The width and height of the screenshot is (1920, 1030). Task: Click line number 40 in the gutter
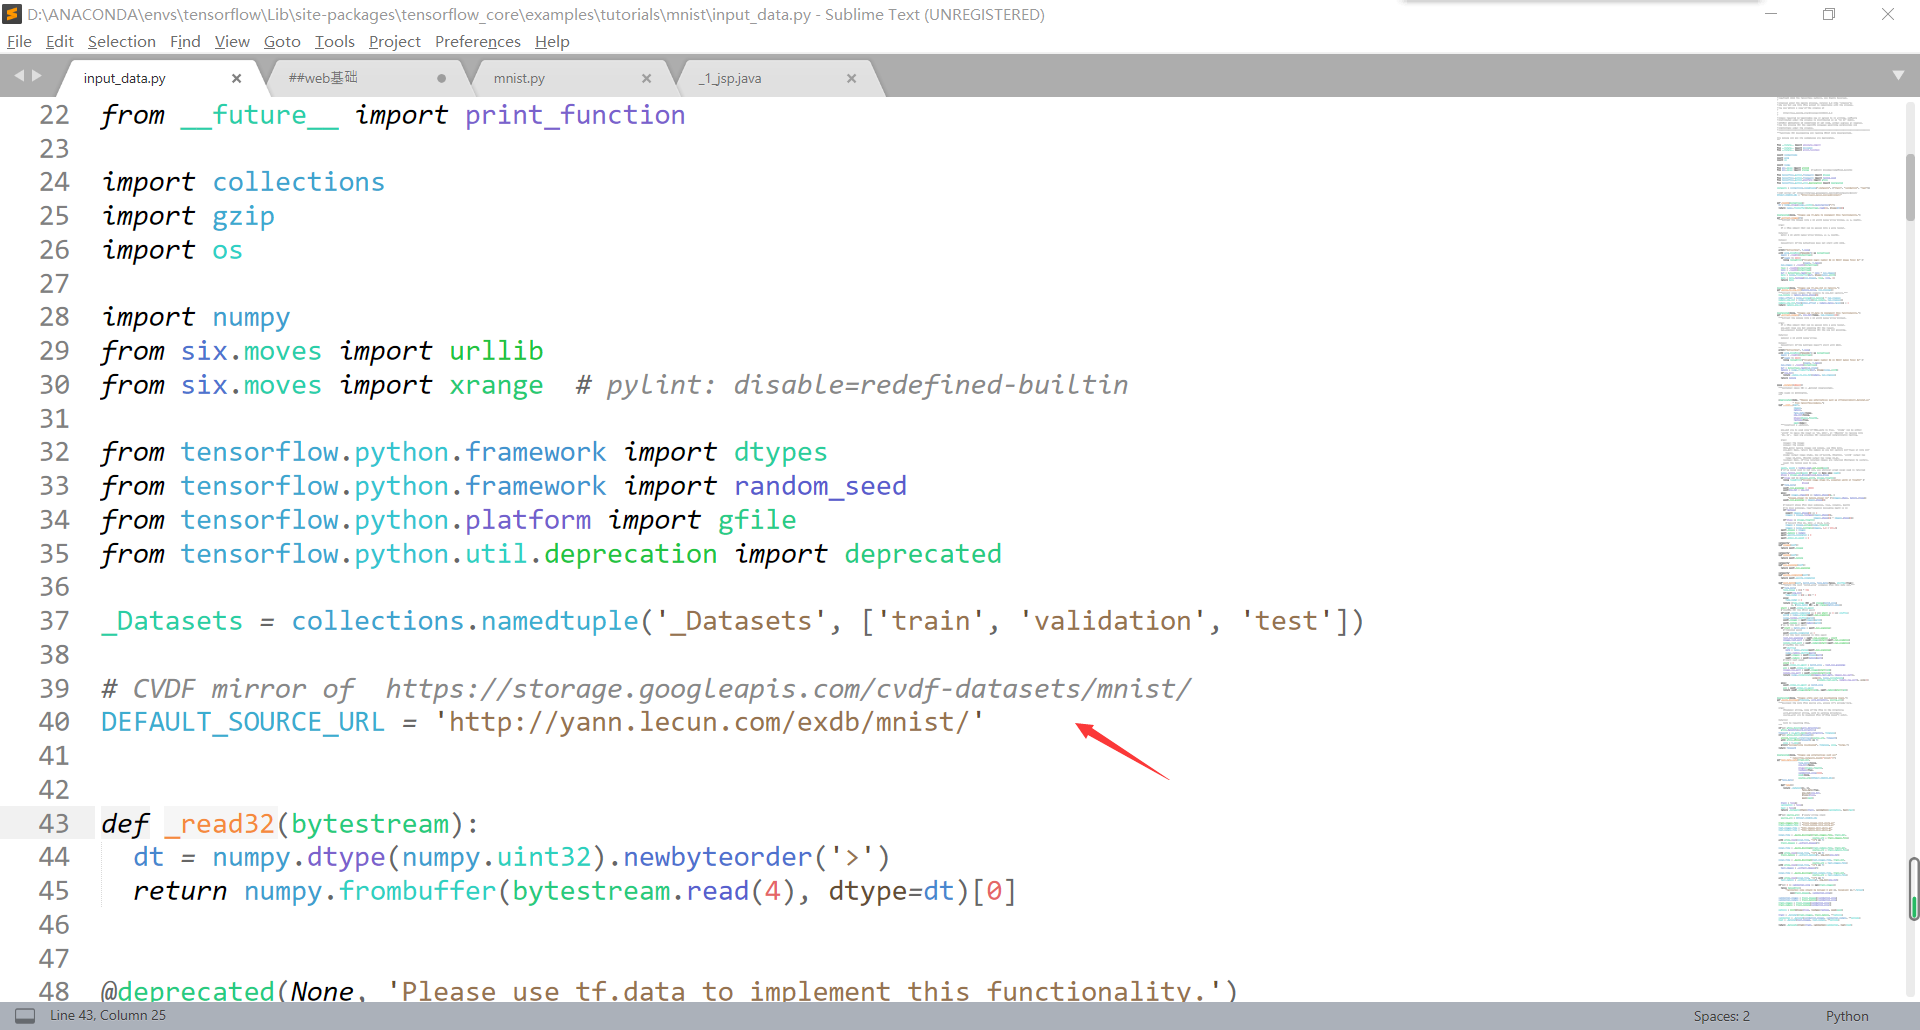click(54, 722)
